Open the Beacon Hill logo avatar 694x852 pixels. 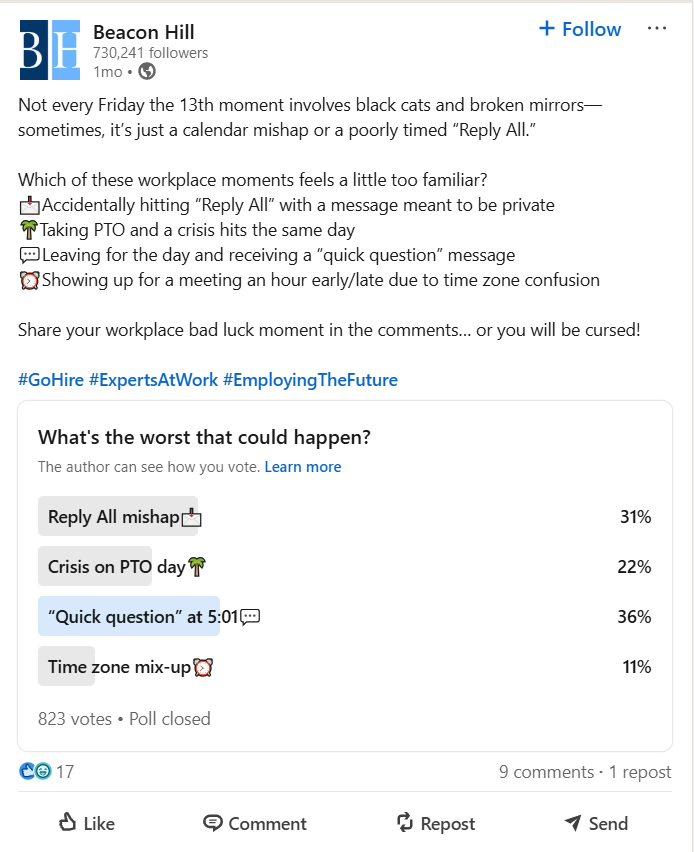click(x=50, y=50)
